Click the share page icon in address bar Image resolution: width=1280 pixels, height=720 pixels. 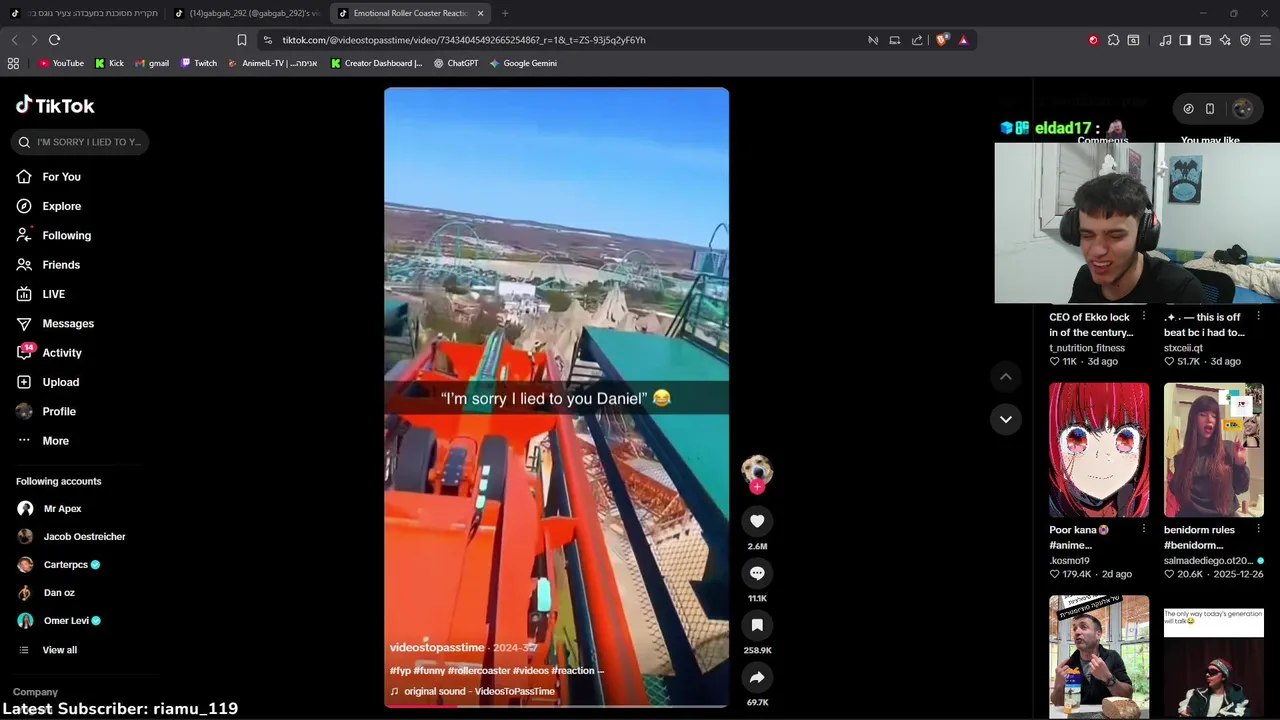pos(917,40)
